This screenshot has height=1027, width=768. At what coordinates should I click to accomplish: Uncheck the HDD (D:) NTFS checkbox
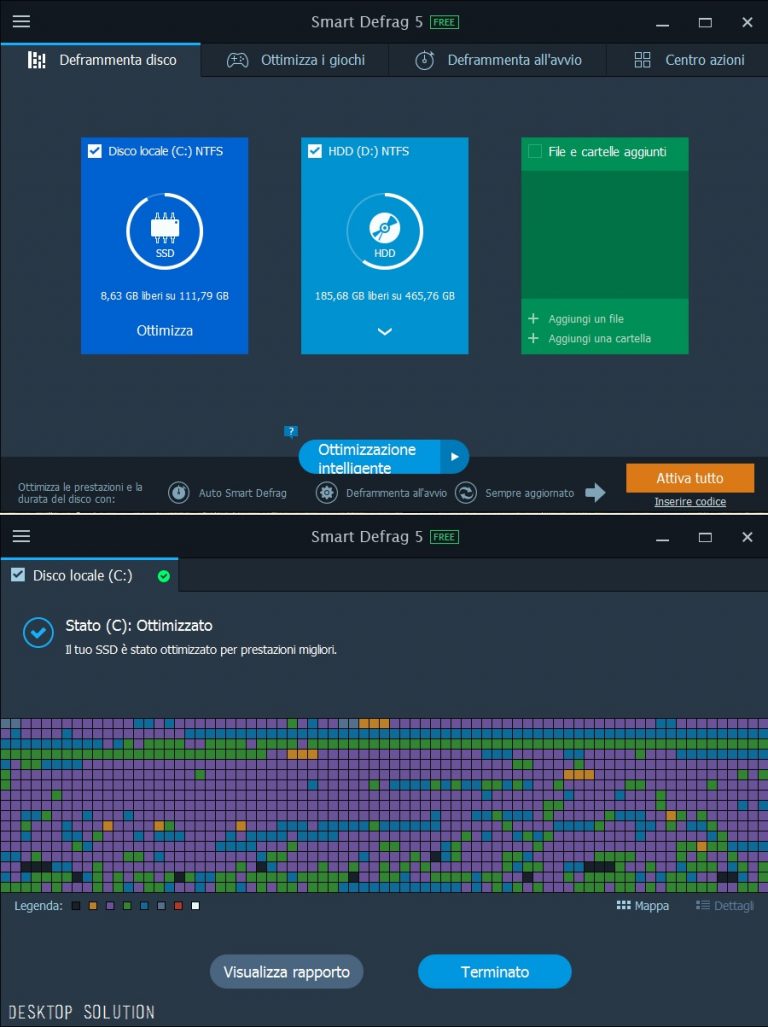[x=315, y=151]
